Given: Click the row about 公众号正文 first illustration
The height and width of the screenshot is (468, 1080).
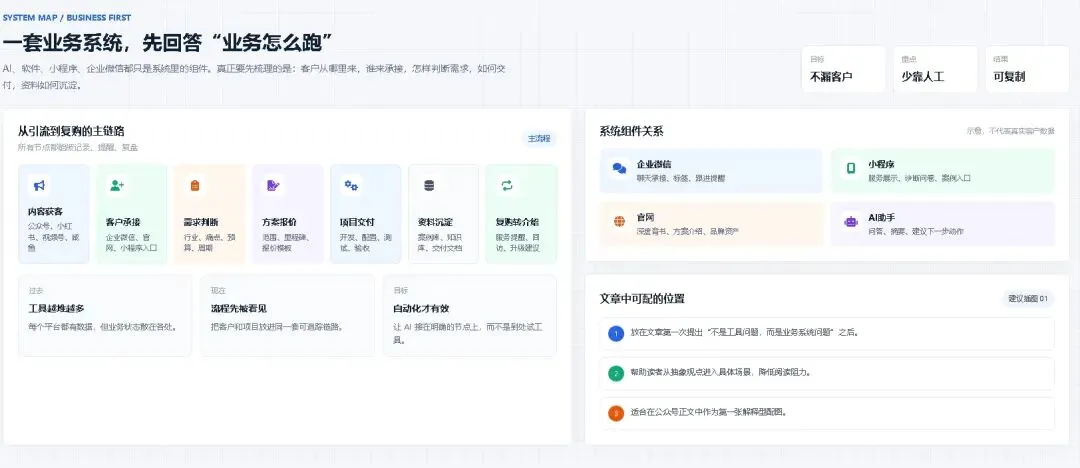Looking at the screenshot, I should (827, 413).
